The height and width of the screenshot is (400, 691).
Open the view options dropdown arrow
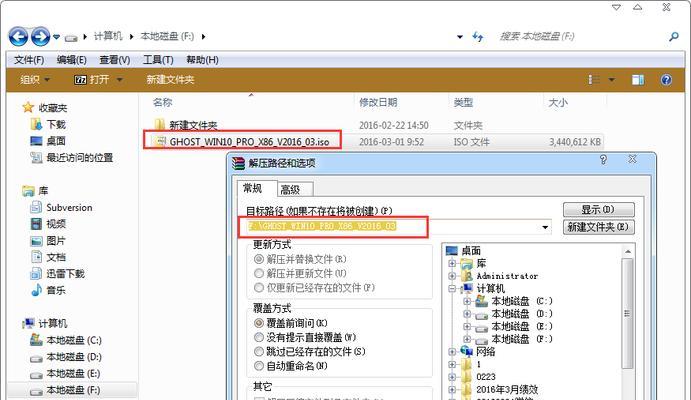(612, 80)
